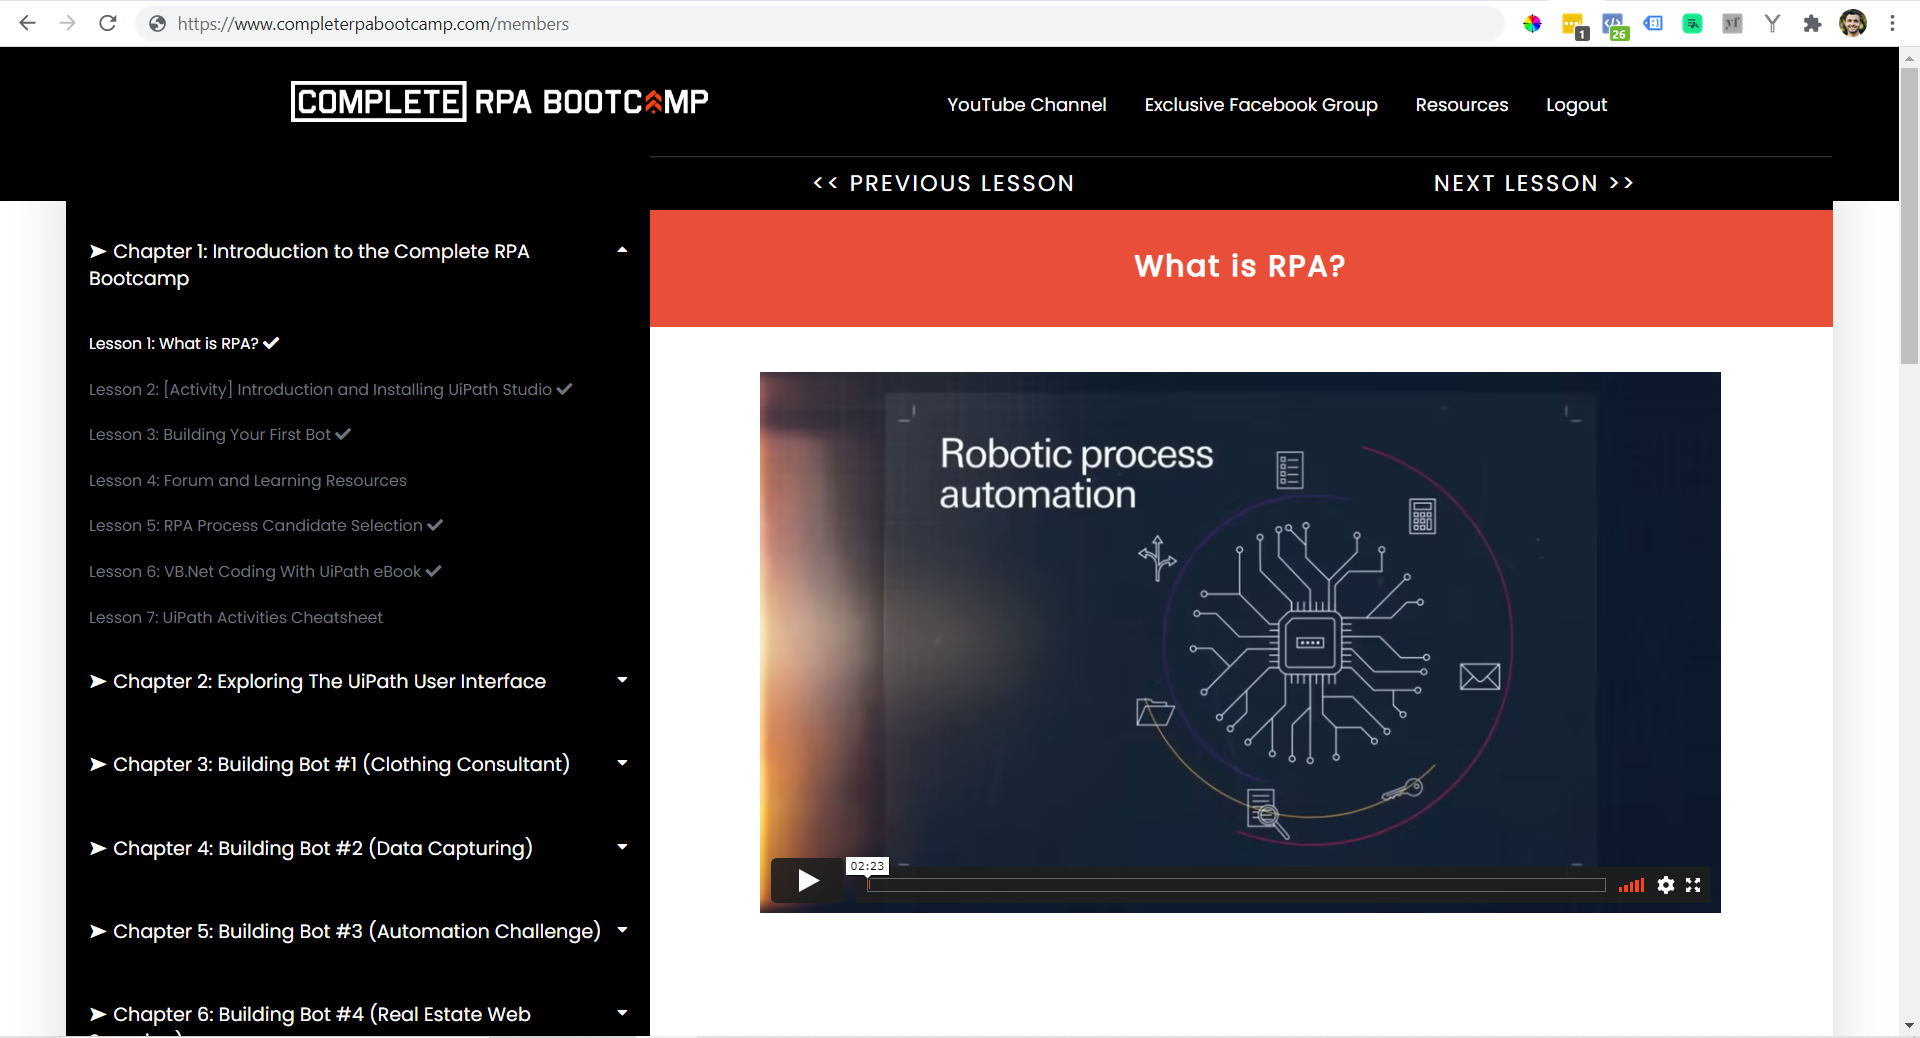
Task: Select Chapter 4: Building Bot #2 title
Action: point(311,848)
